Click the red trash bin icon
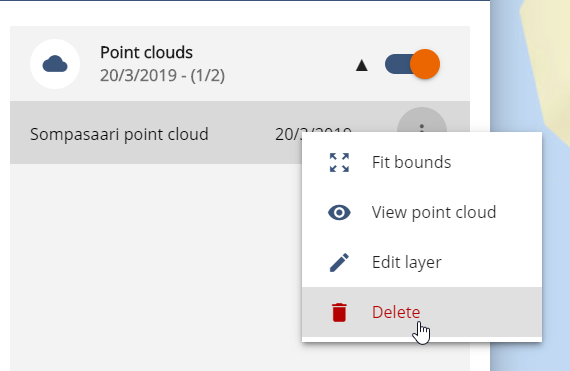570x371 pixels. pyautogui.click(x=340, y=312)
